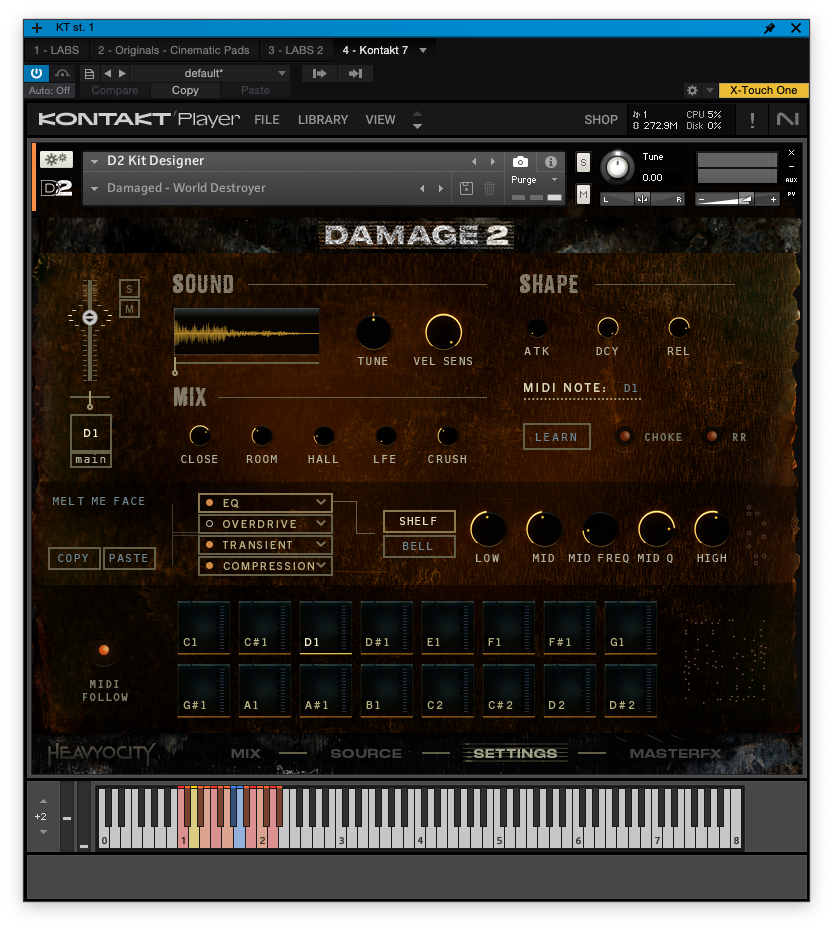Click the instrument volume slider in header
Image resolution: width=833 pixels, height=929 pixels.
738,200
